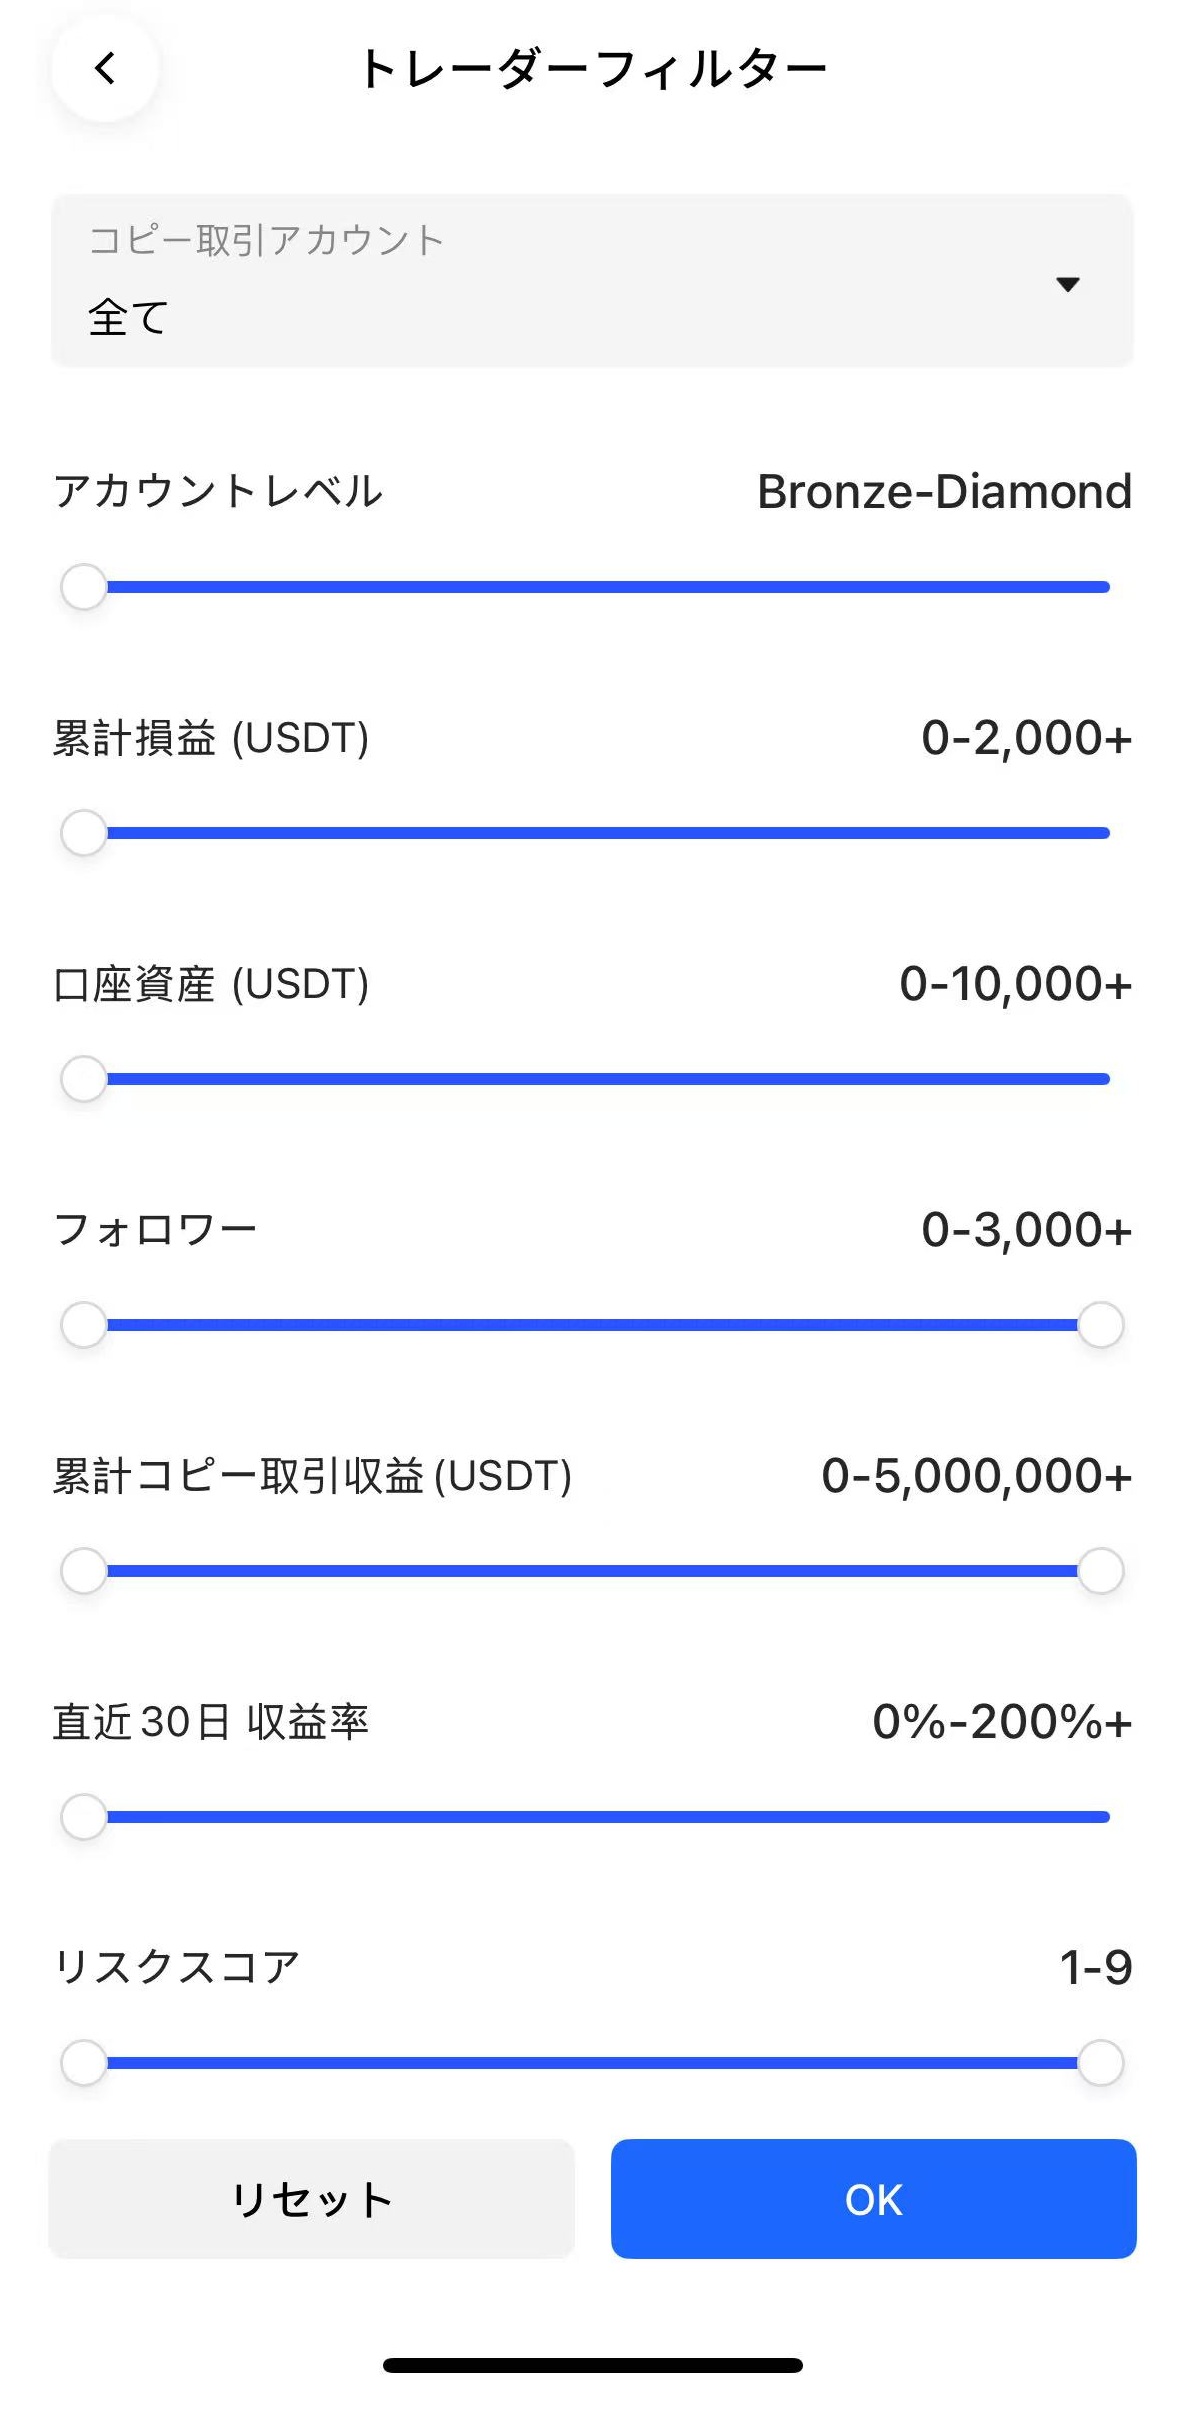Tap the back arrow icon
Image resolution: width=1179 pixels, height=2433 pixels.
click(105, 69)
